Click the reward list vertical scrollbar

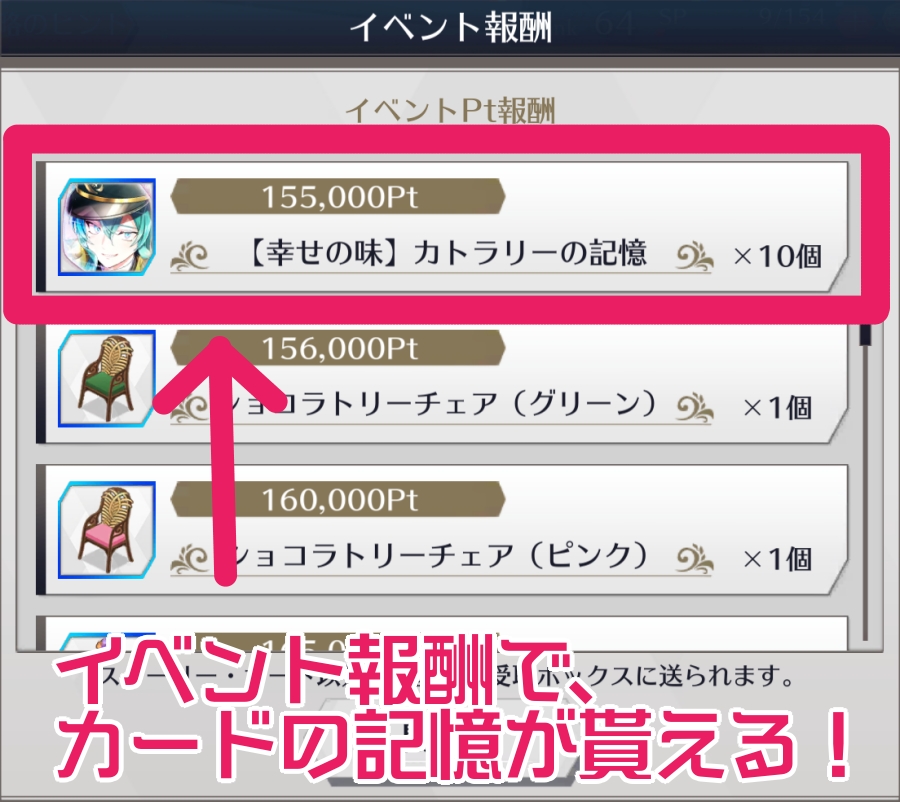tap(865, 482)
